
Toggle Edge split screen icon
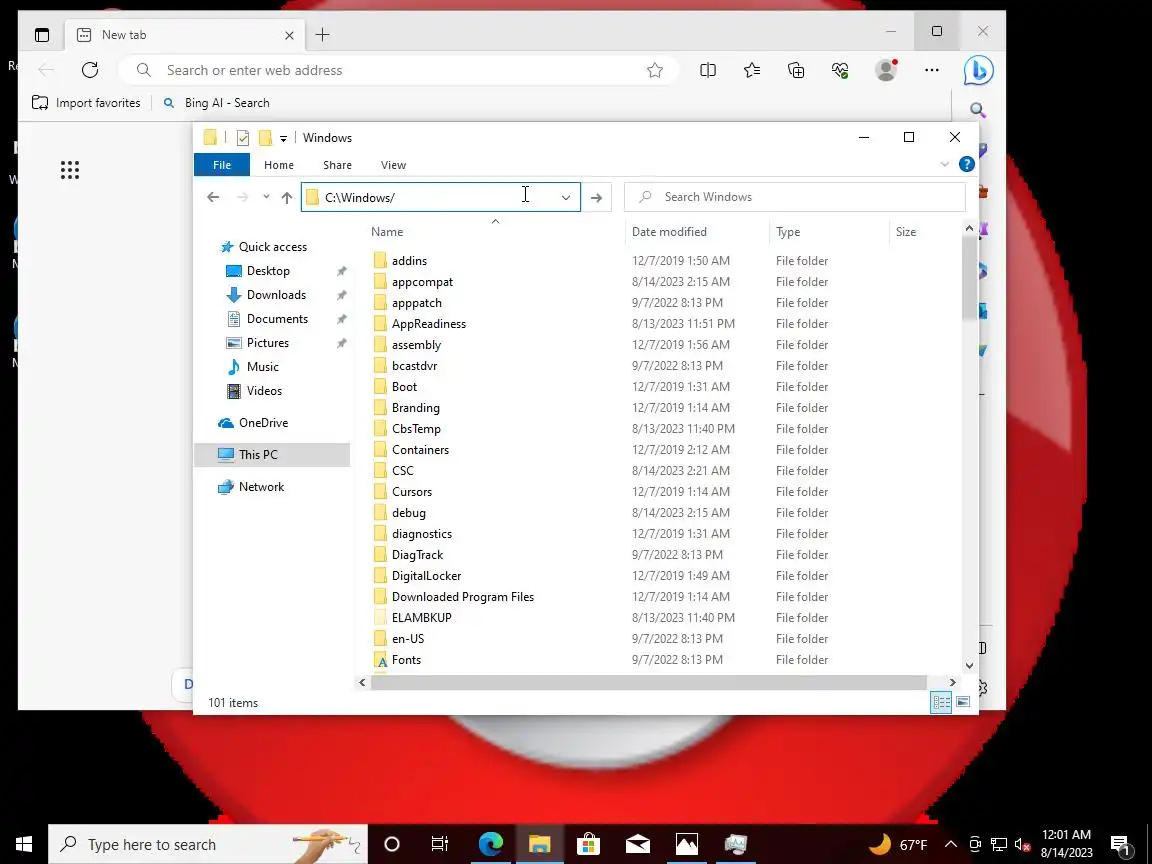[x=708, y=71]
